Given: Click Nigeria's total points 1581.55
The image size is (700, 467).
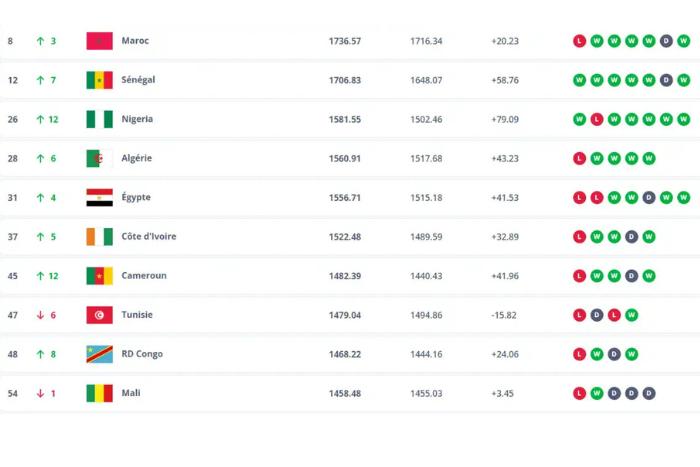Looking at the screenshot, I should click(344, 119).
